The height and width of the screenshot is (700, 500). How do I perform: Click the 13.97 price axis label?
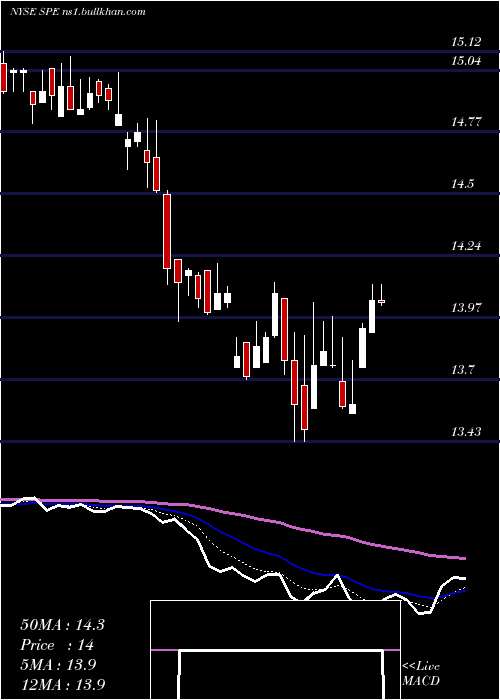click(466, 308)
